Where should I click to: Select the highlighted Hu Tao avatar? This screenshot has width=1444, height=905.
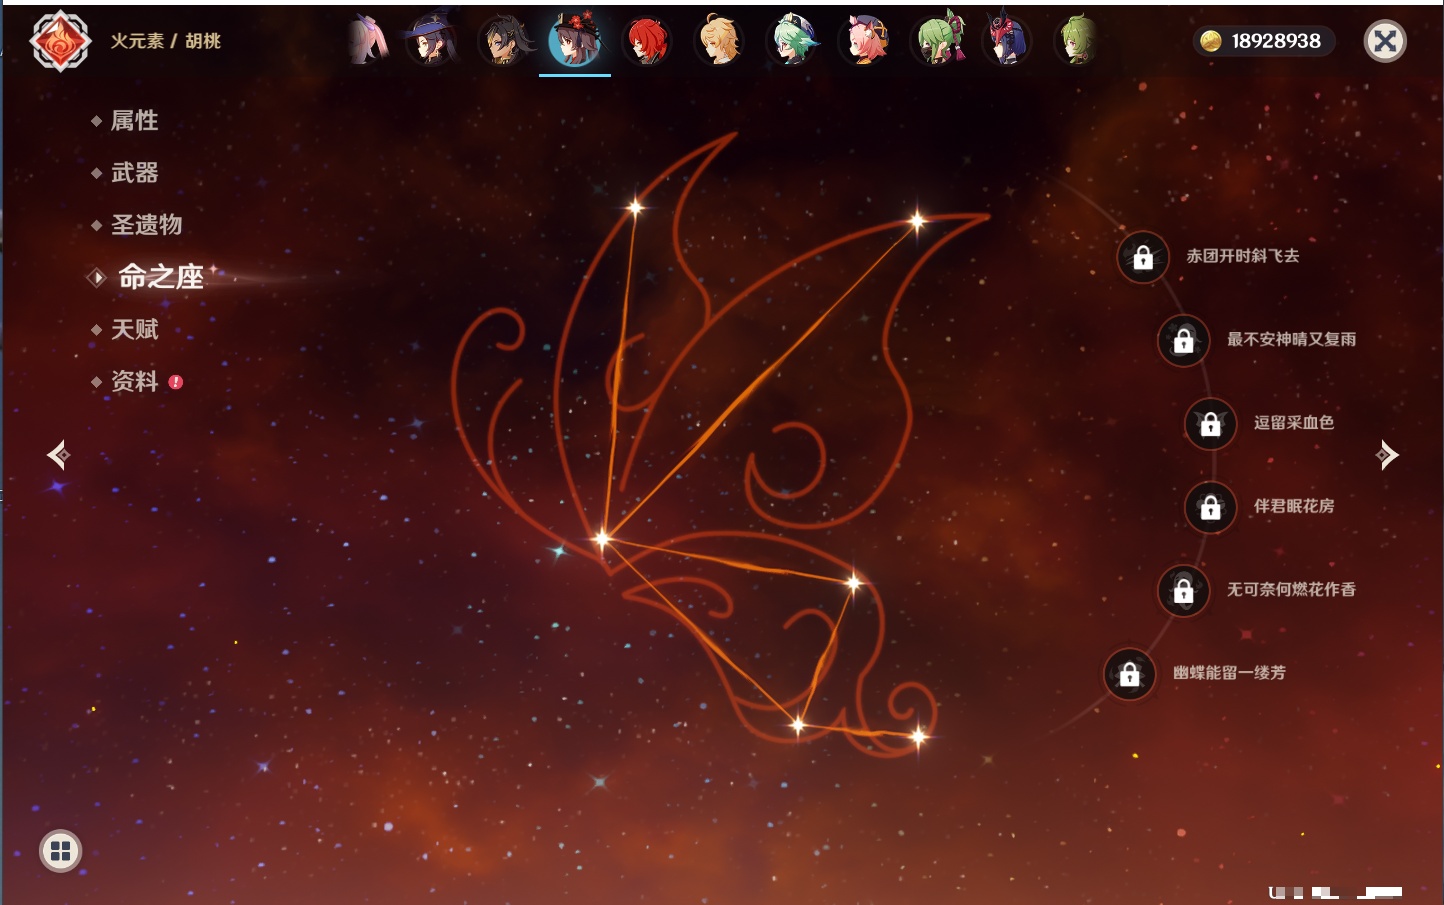[575, 40]
